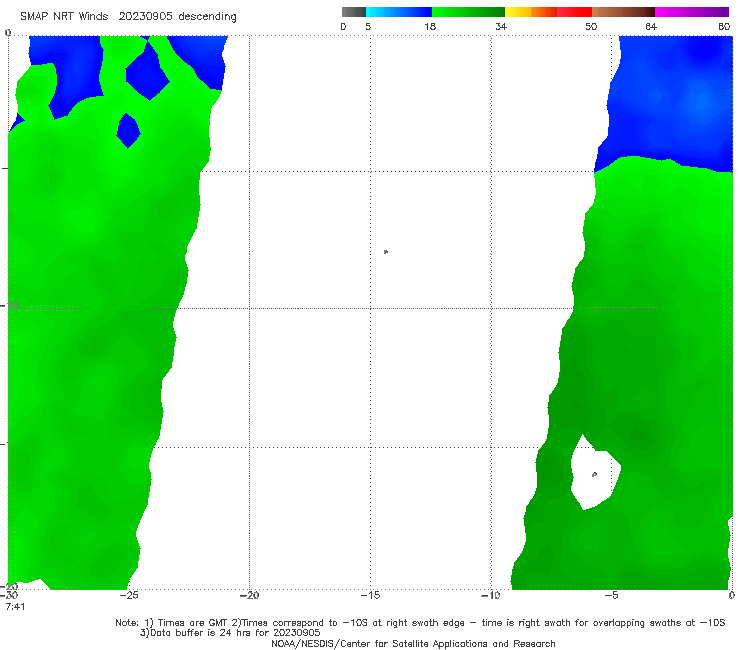
Task: Click the "-20" longitude label on the bottom axis
Action: 249,595
